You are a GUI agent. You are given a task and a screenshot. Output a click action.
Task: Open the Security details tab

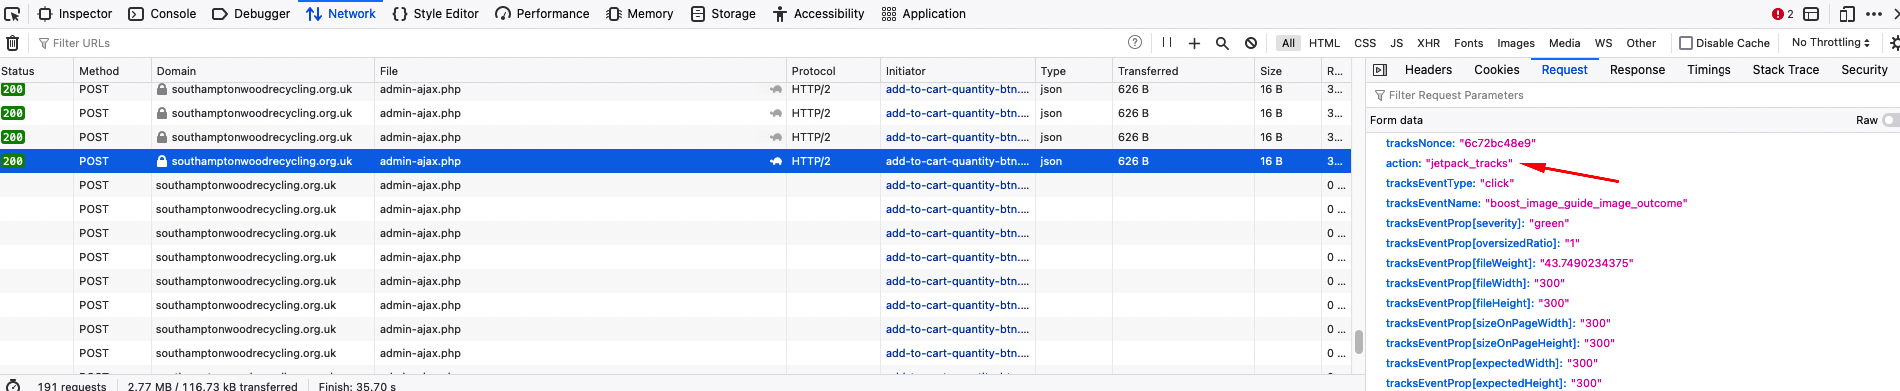[x=1864, y=70]
